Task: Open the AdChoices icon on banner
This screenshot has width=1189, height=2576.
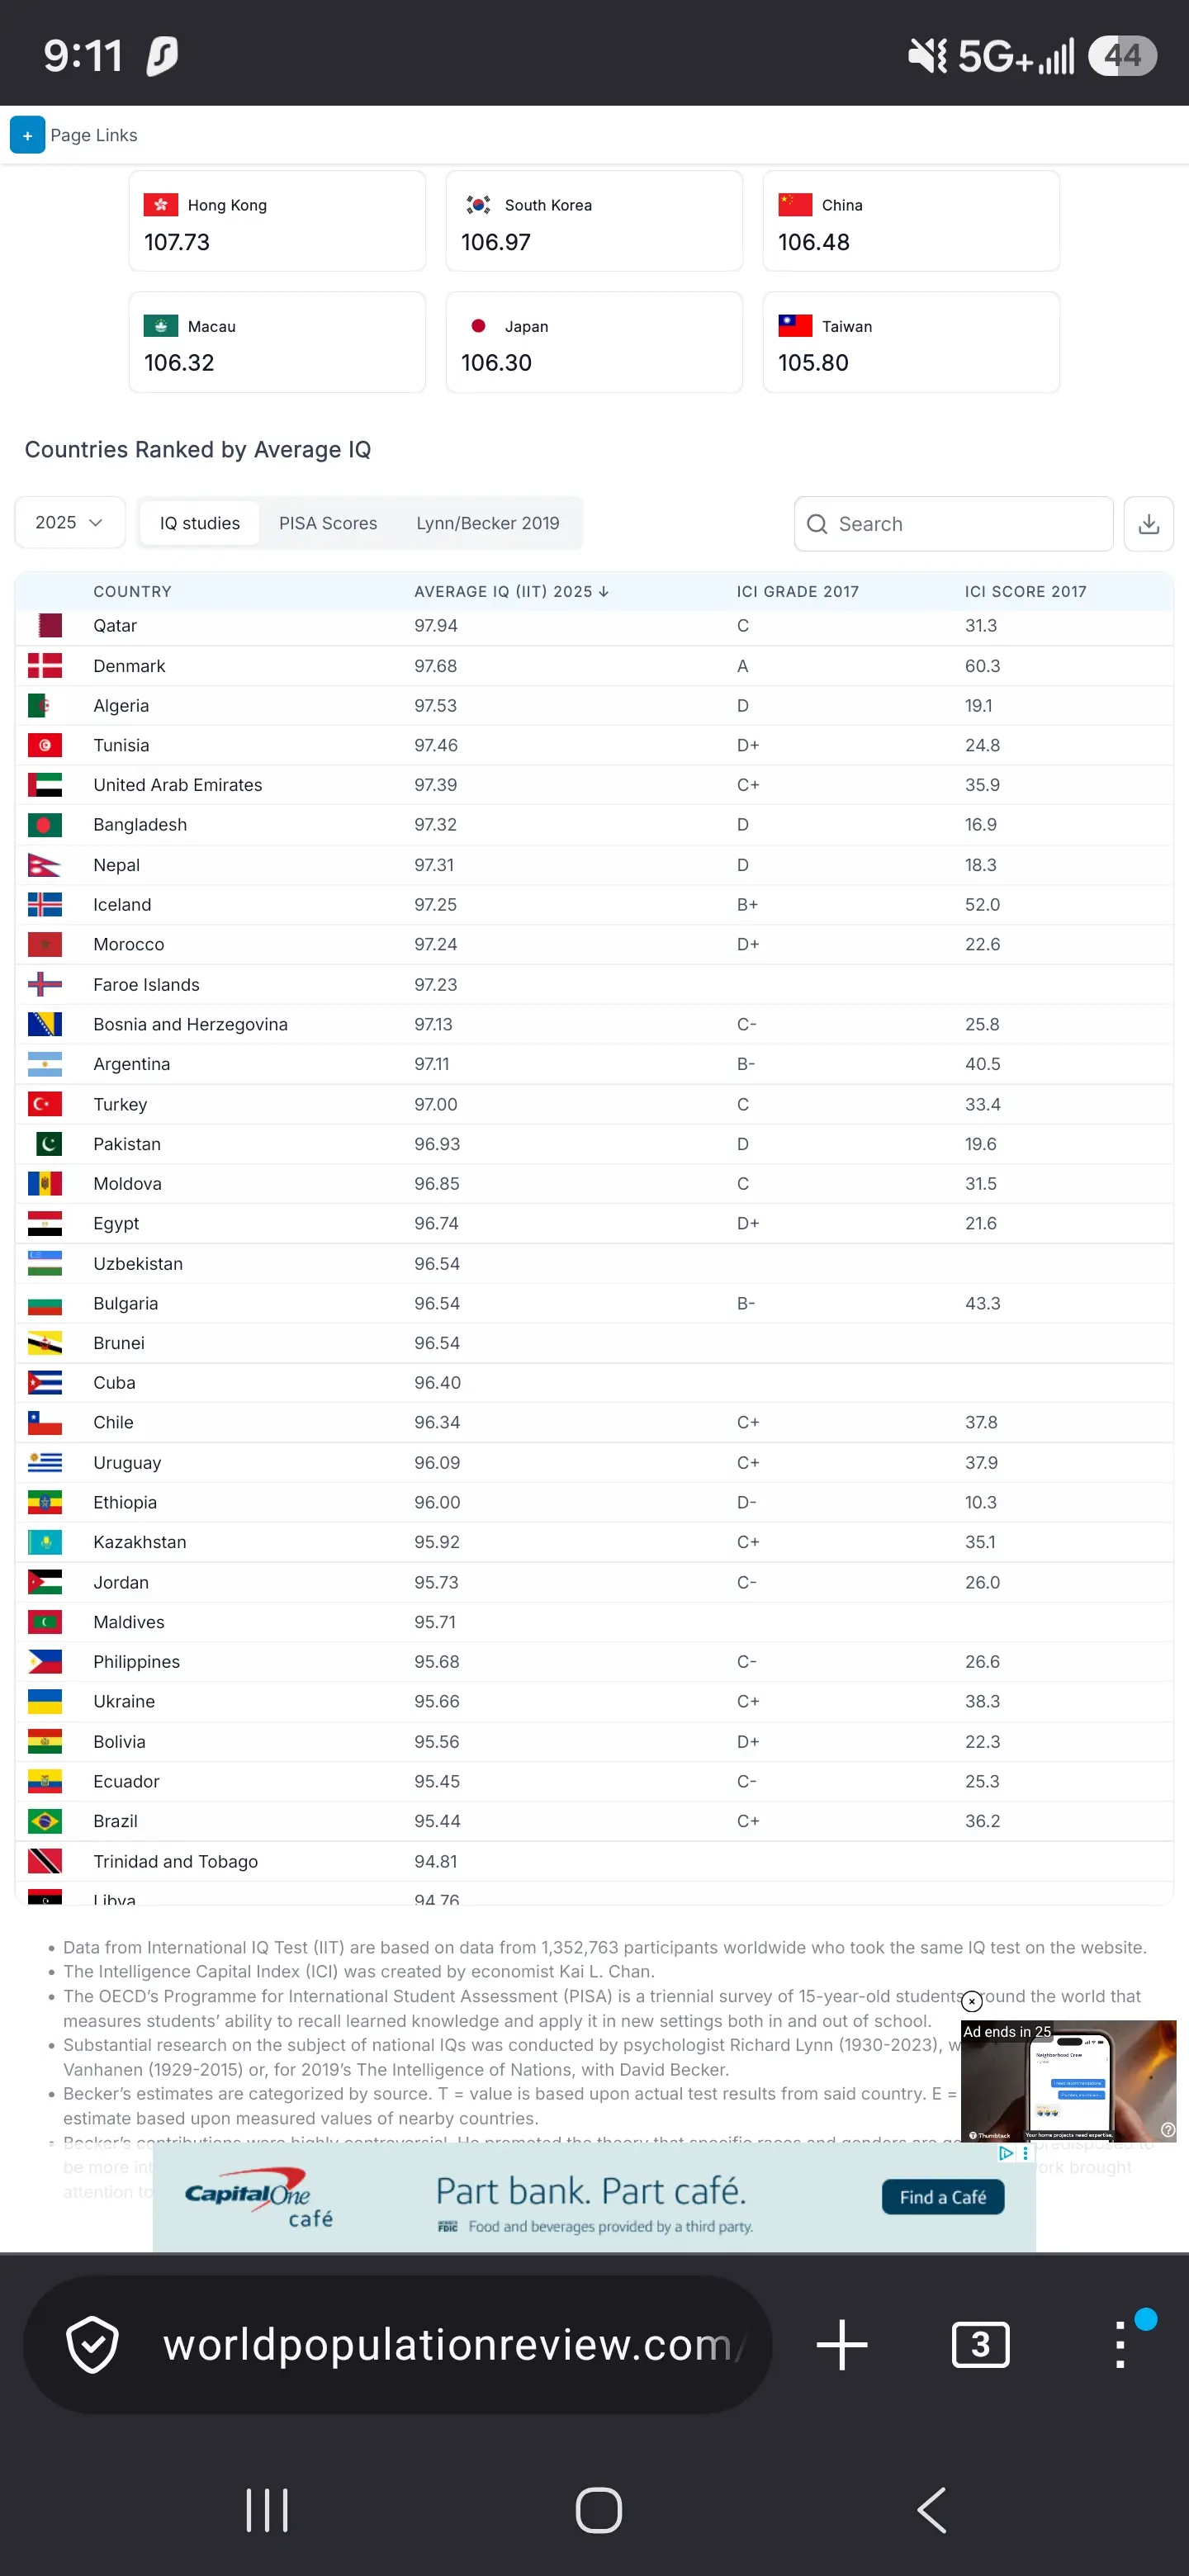Action: pyautogui.click(x=1006, y=2153)
